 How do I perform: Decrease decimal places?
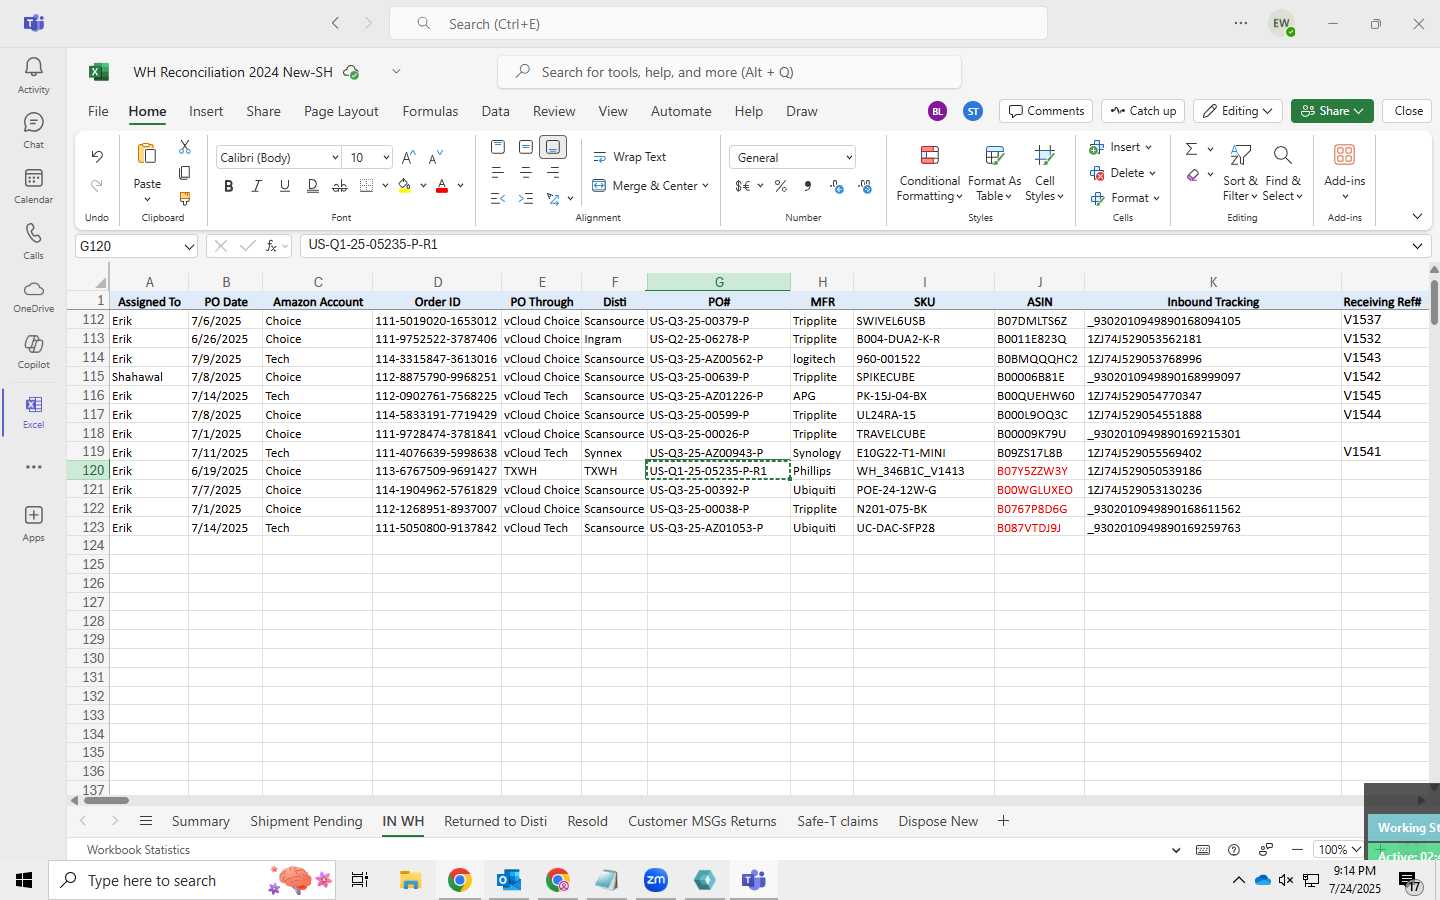tap(865, 186)
